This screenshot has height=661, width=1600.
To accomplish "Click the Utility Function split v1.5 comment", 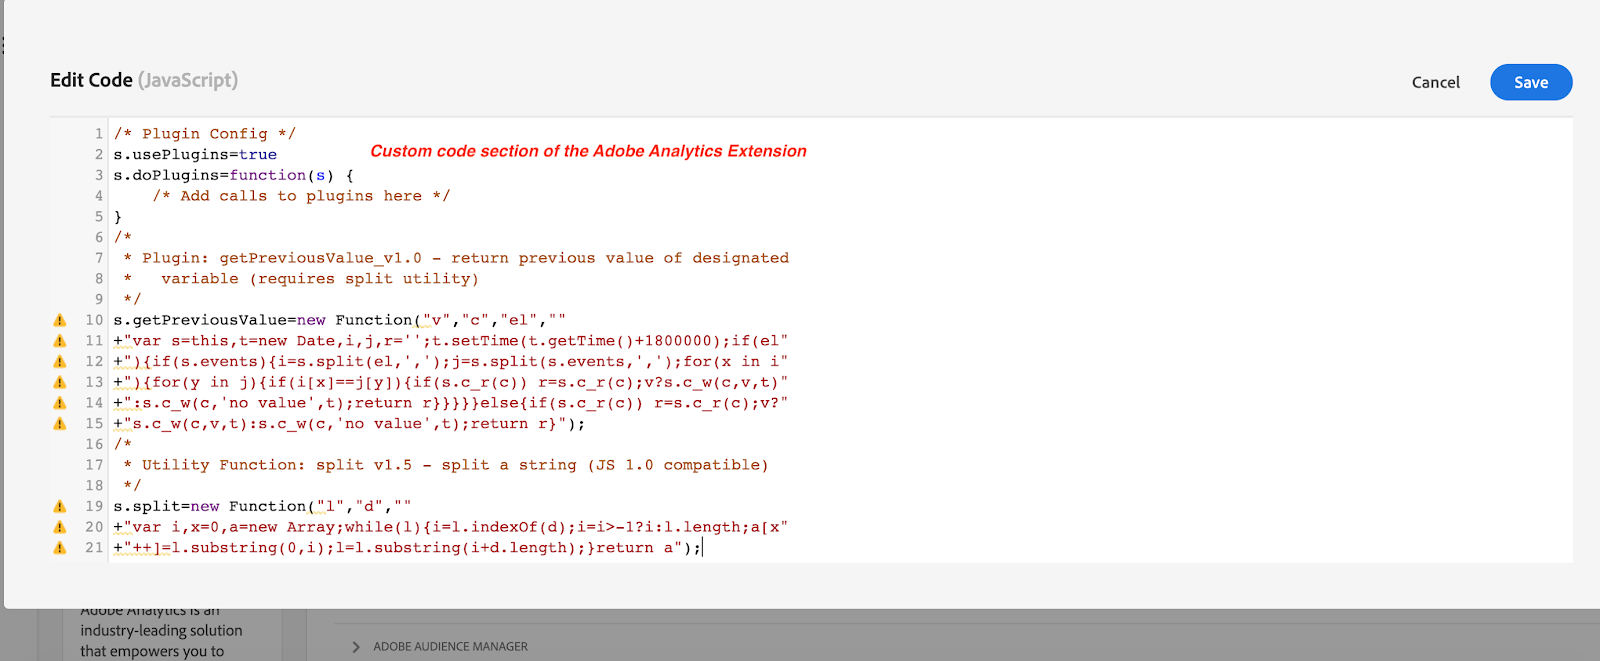I will pyautogui.click(x=446, y=465).
